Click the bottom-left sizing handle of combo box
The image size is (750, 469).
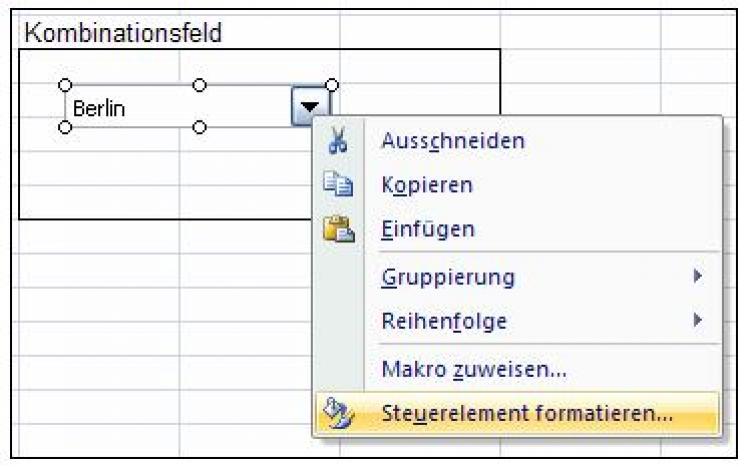click(66, 127)
